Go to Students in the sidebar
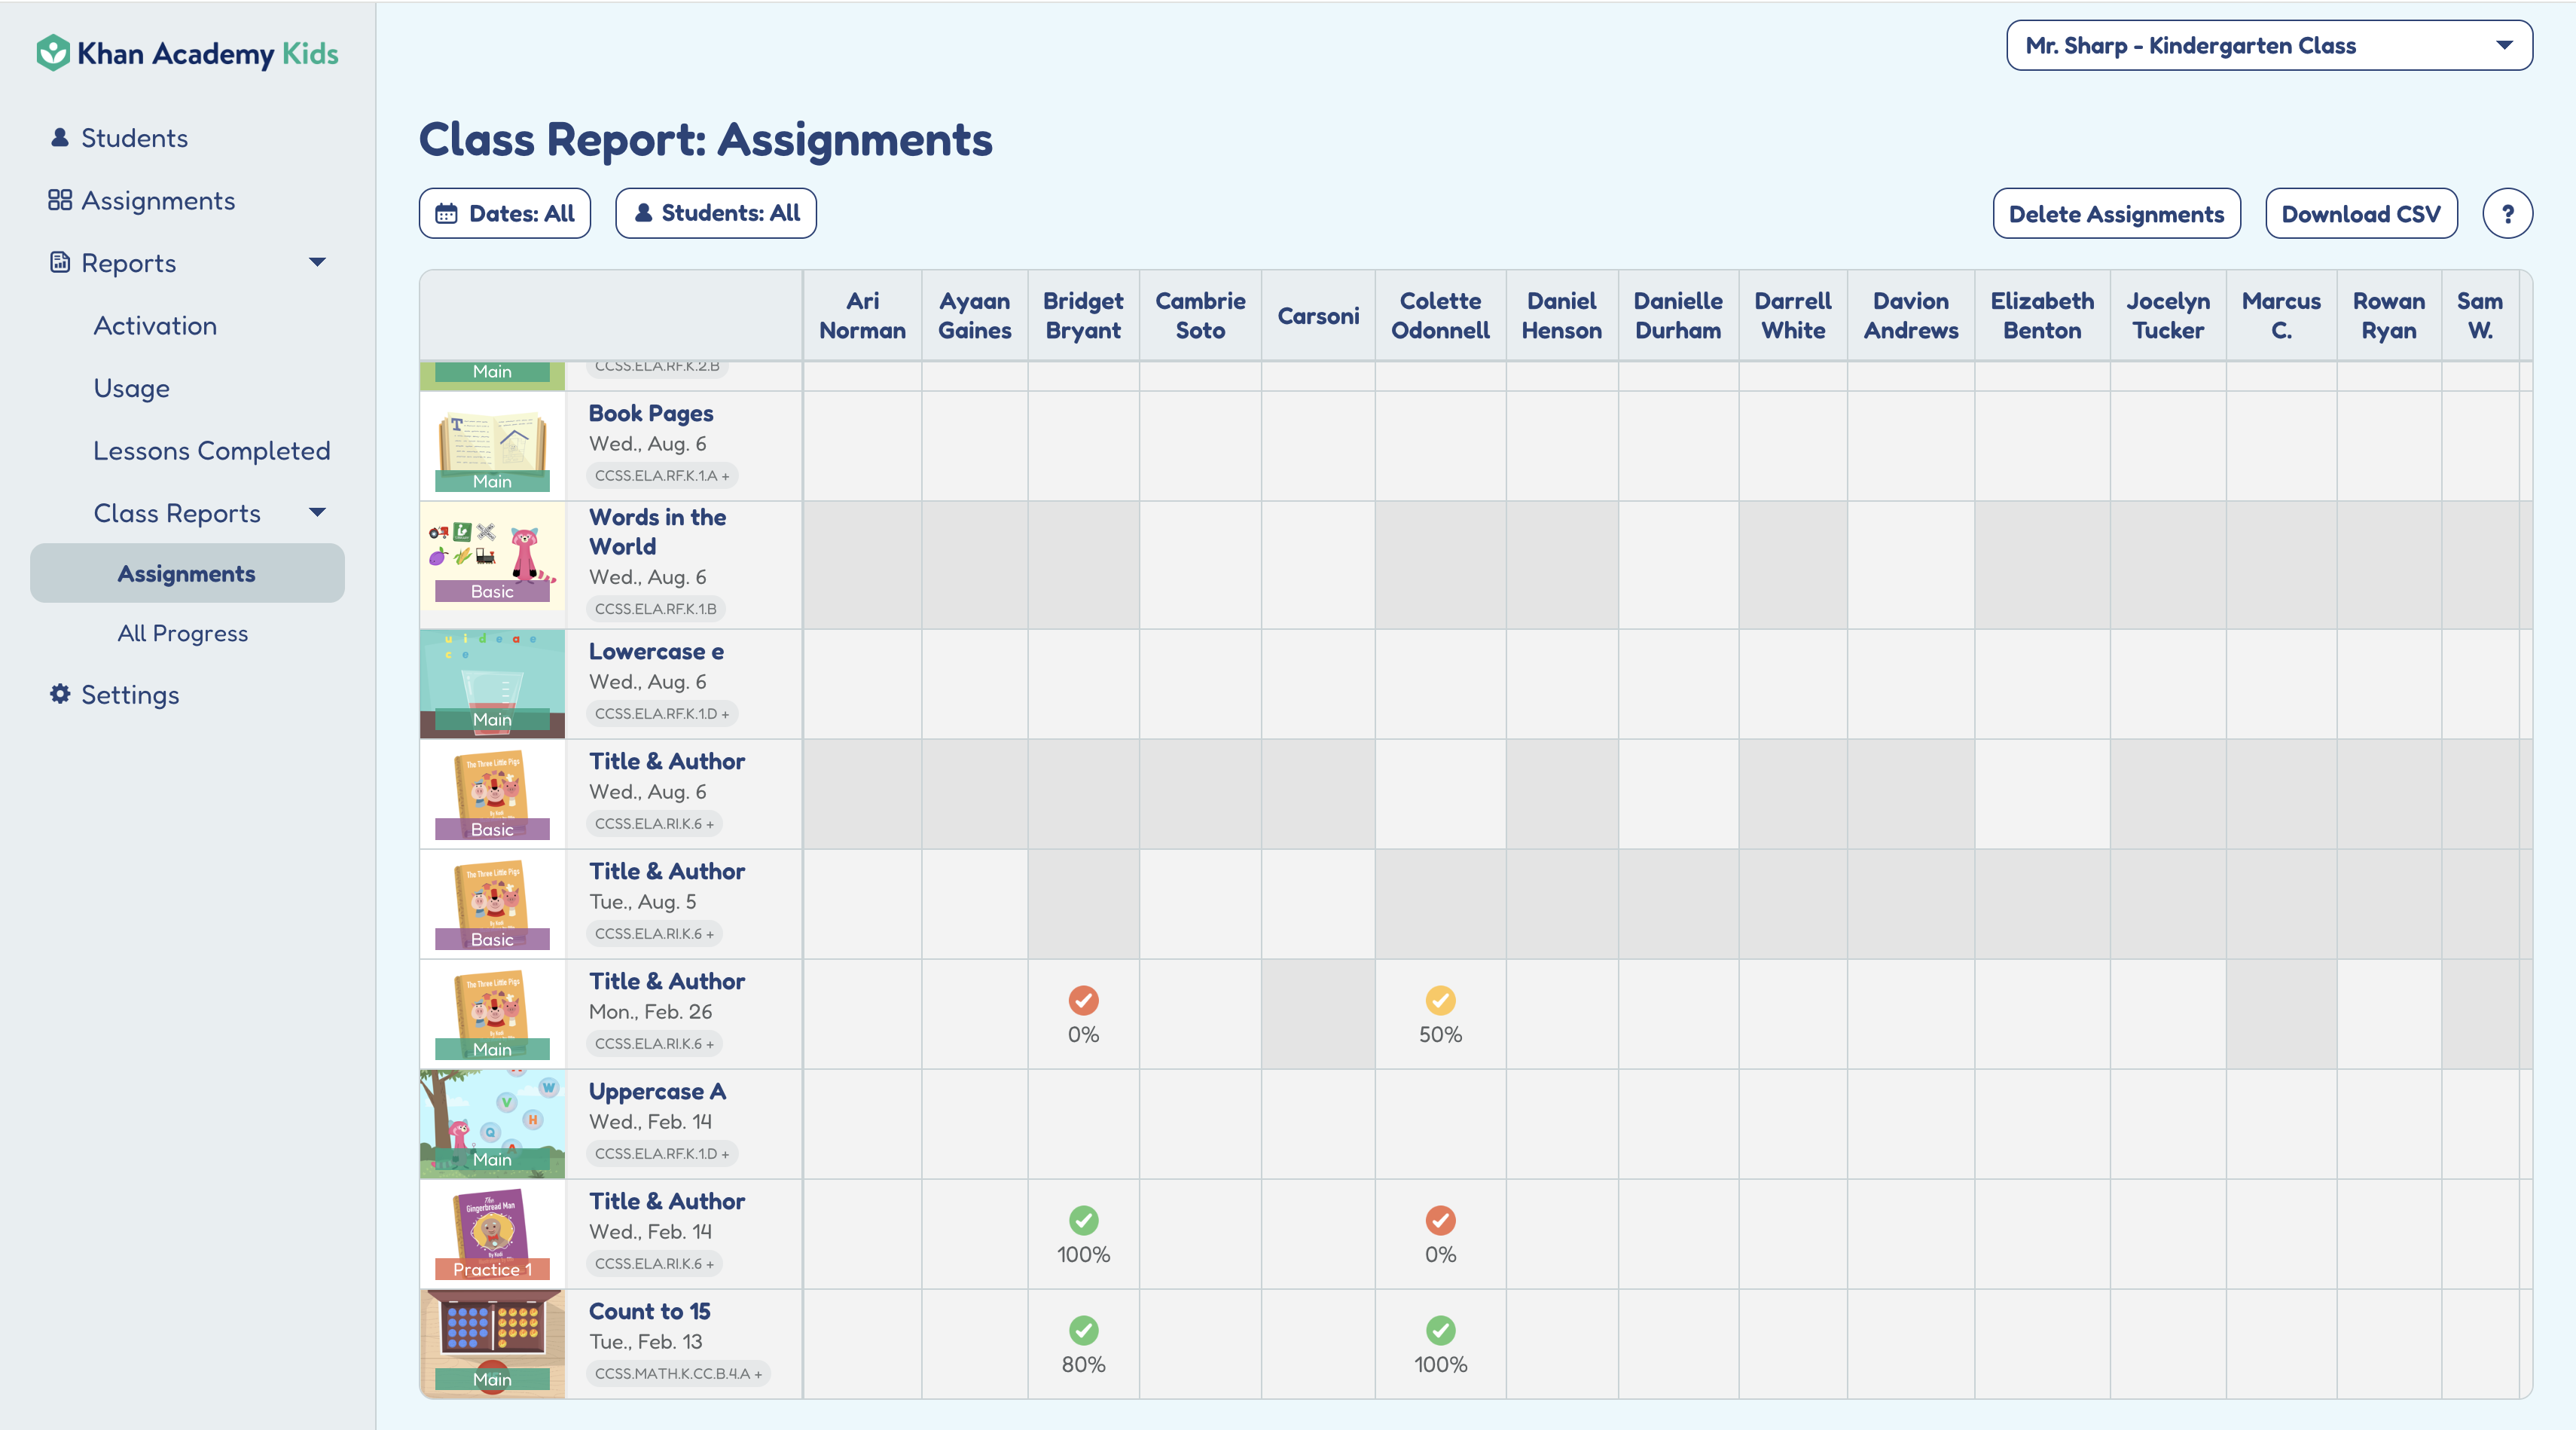The image size is (2576, 1430). point(134,138)
